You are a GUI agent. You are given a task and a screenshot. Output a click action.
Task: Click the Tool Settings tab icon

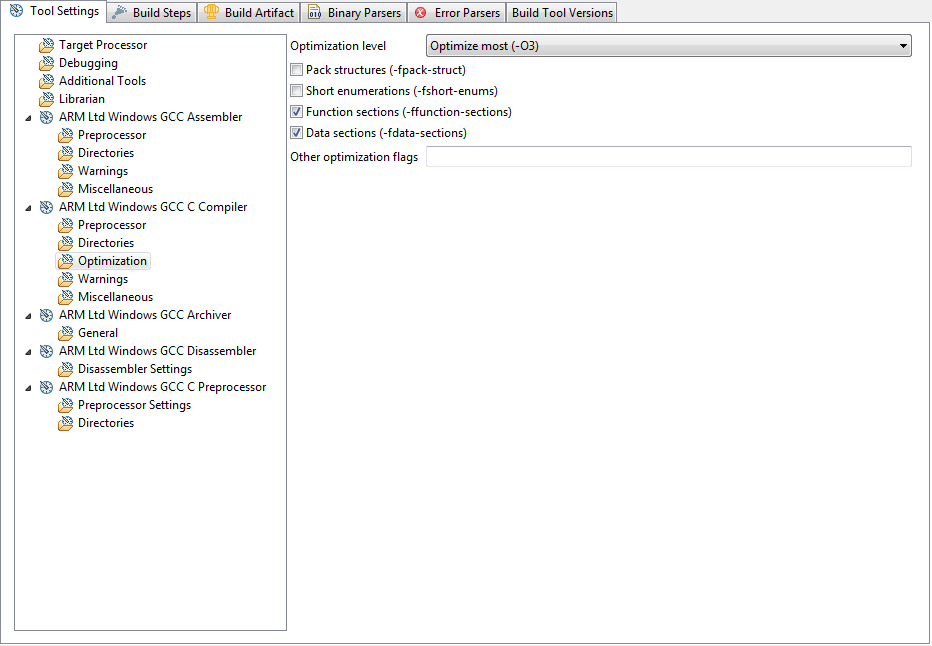17,11
